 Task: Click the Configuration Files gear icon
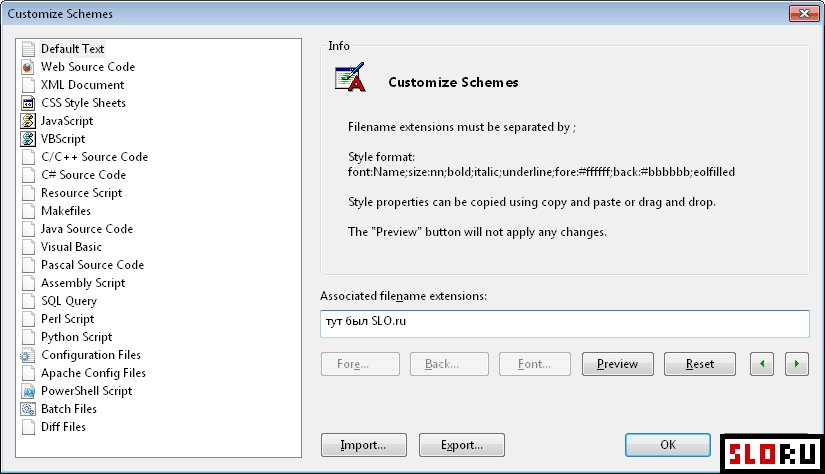(28, 355)
